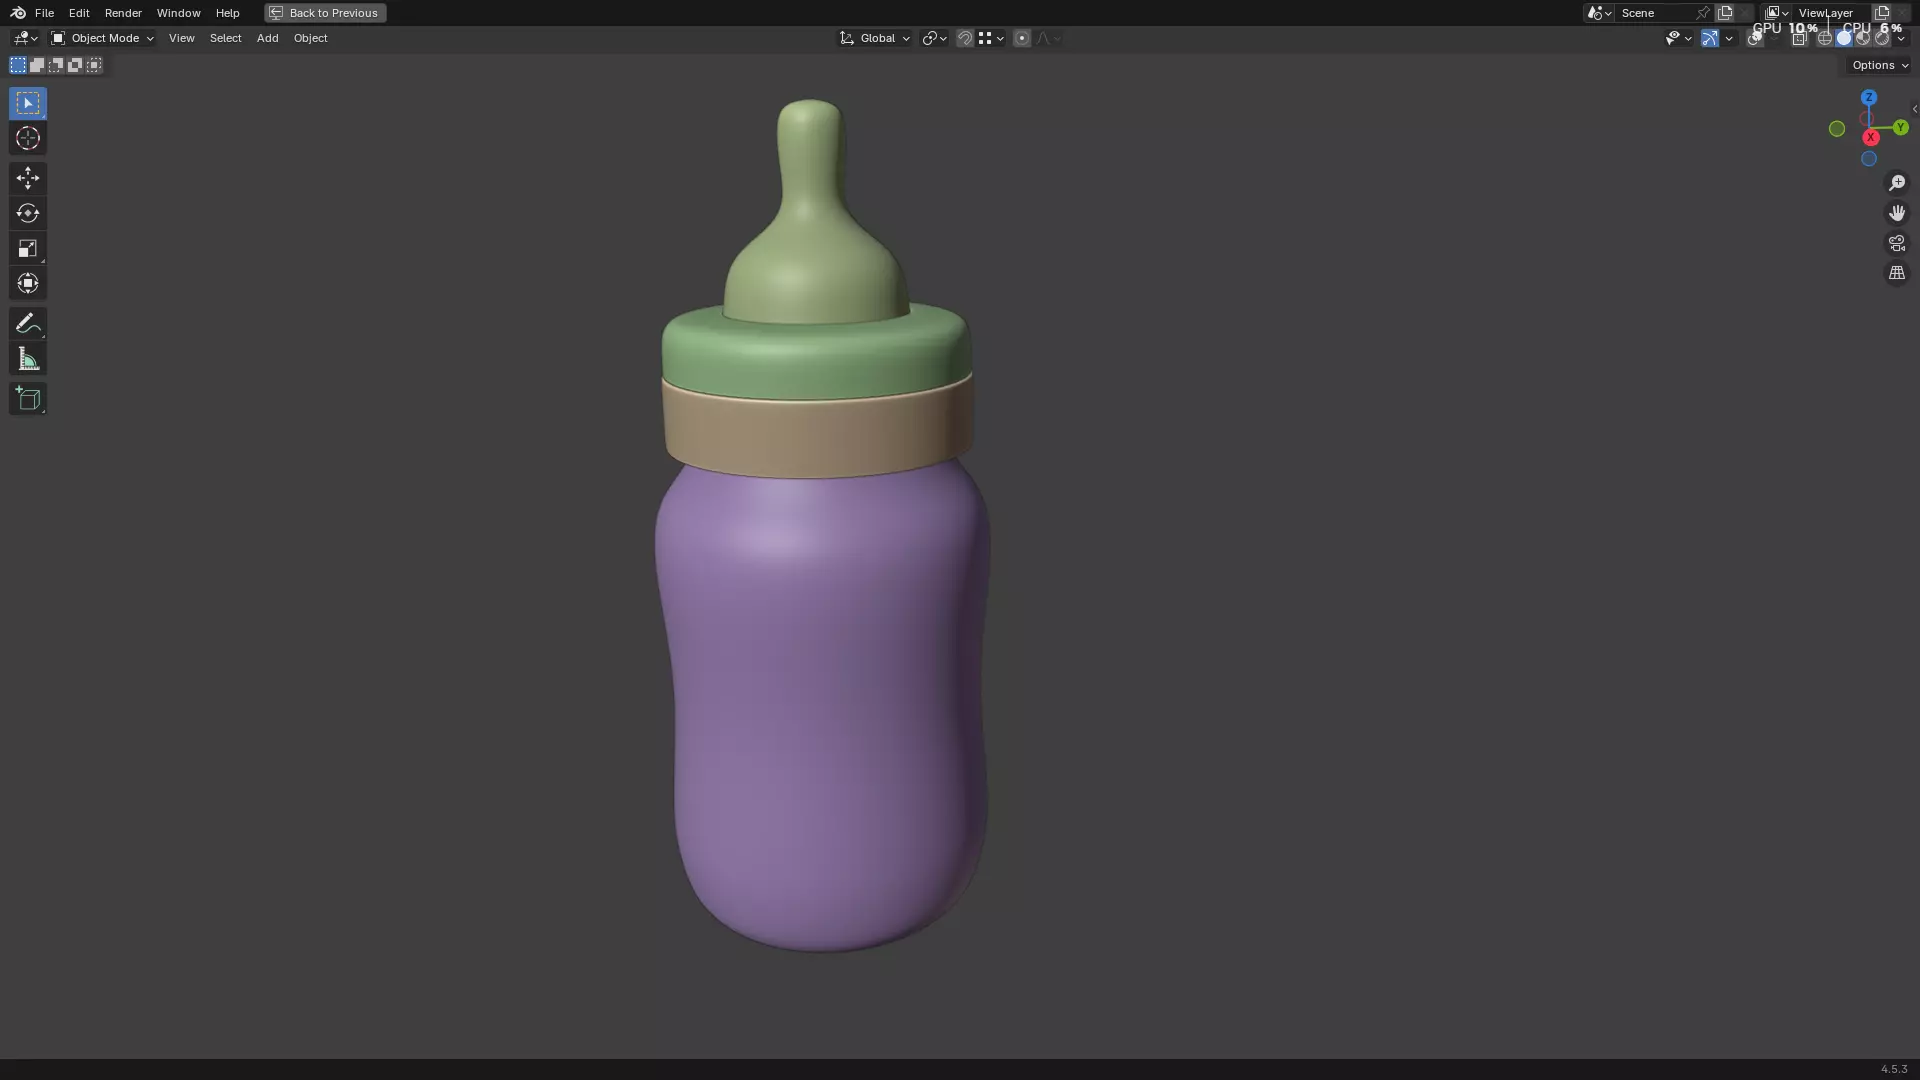Toggle viewport gizmos display

click(1710, 38)
